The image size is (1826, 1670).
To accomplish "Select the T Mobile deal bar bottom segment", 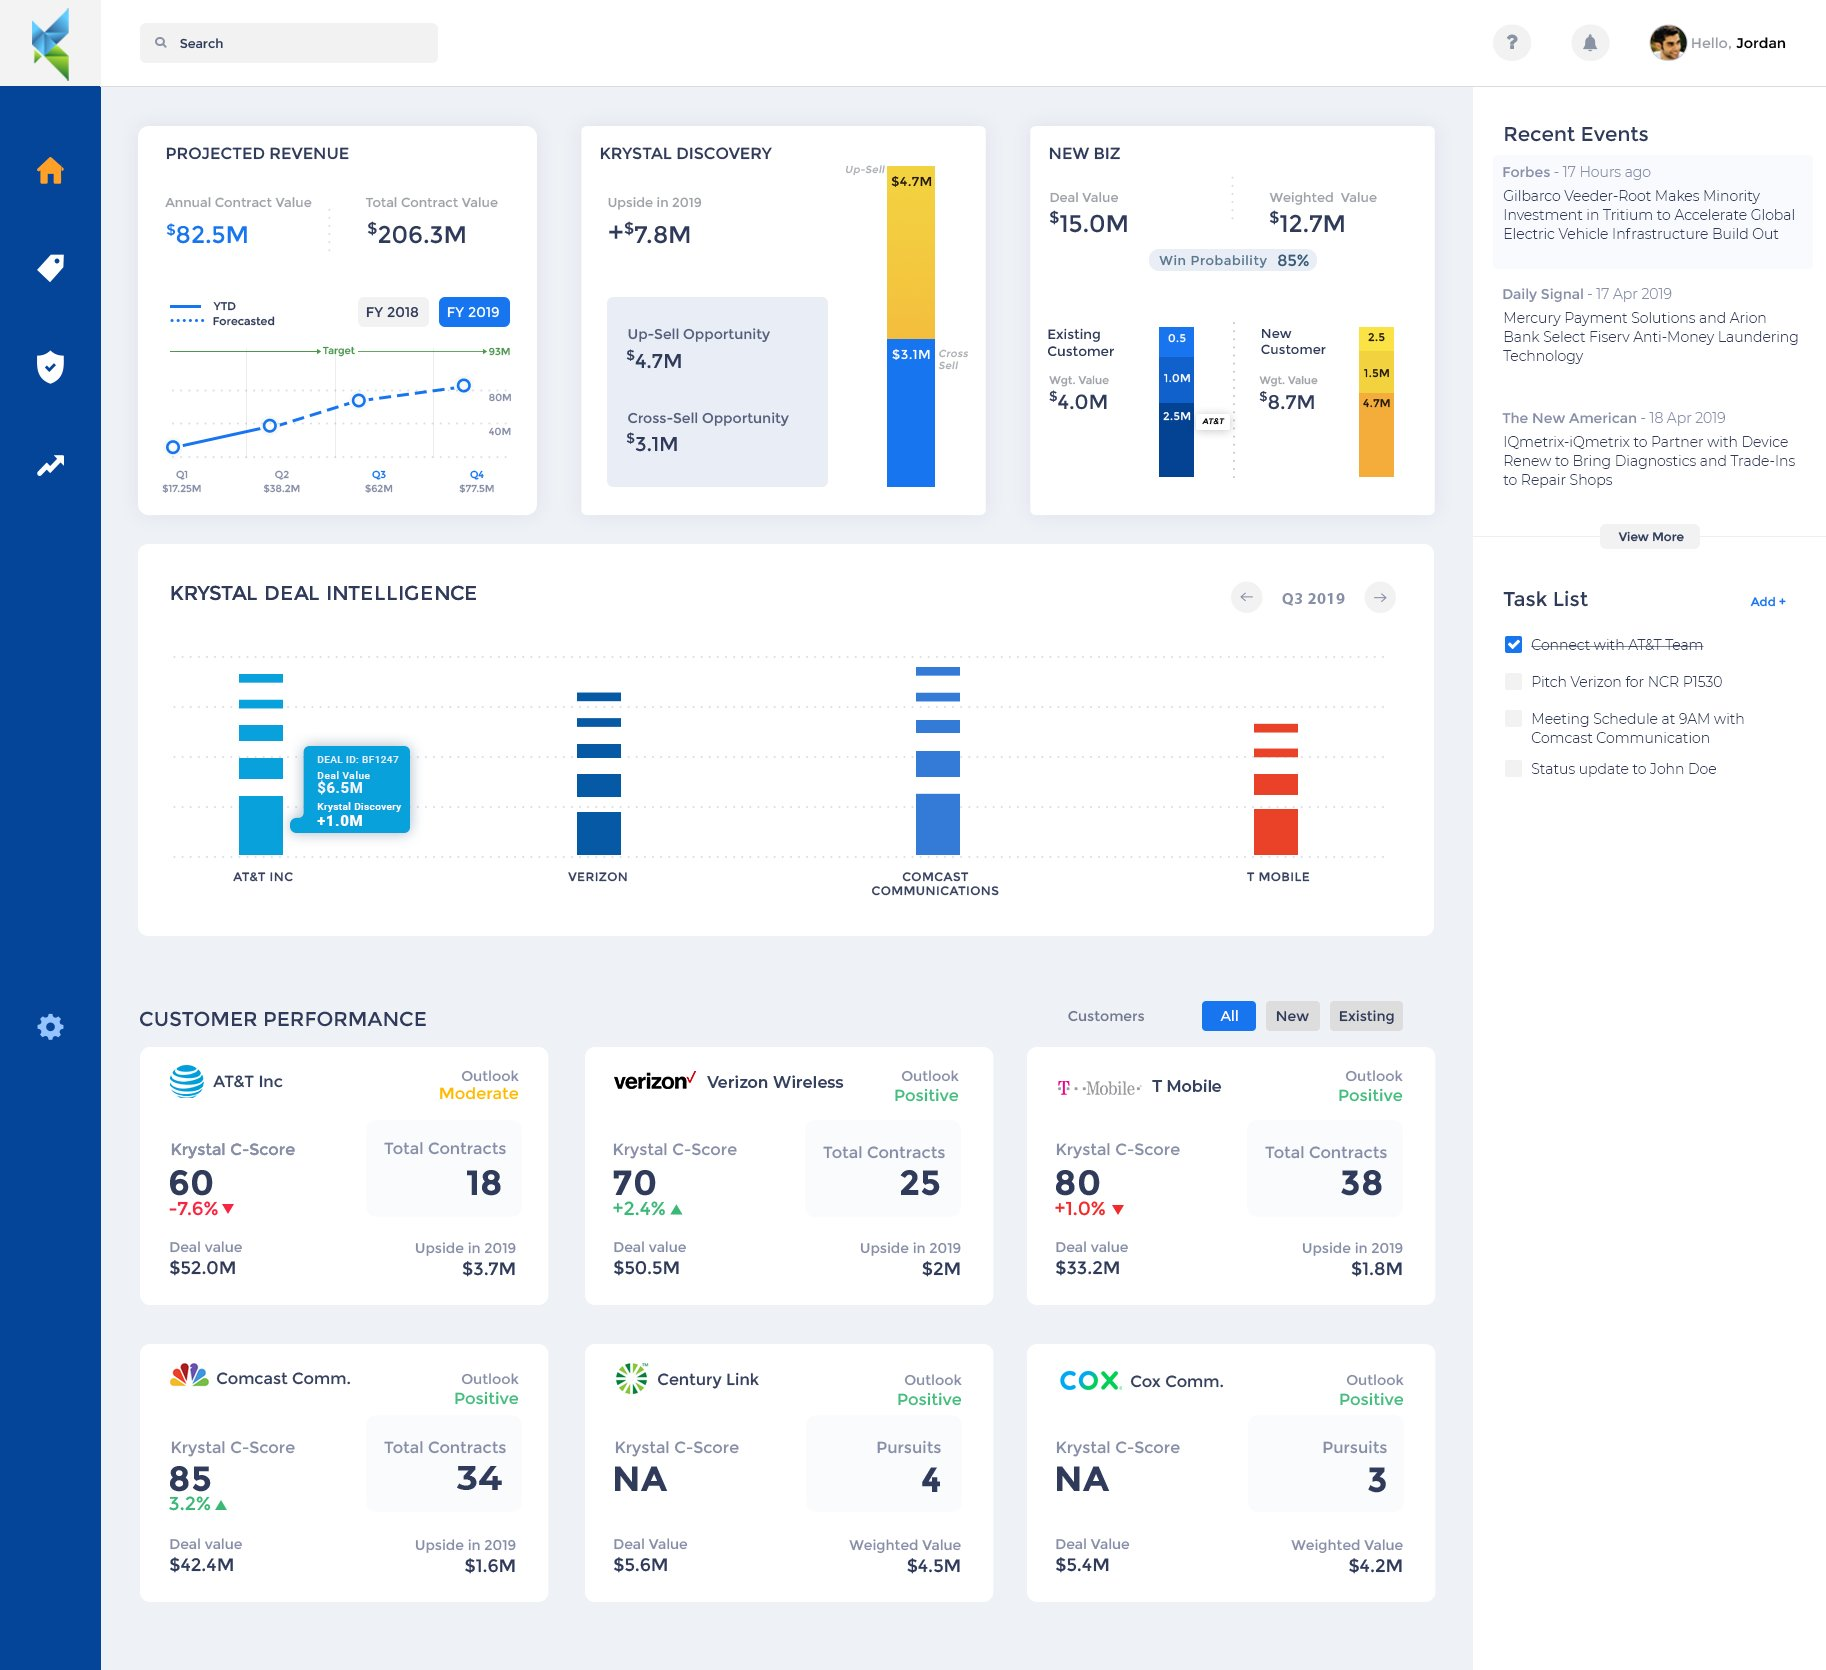I will pos(1276,832).
